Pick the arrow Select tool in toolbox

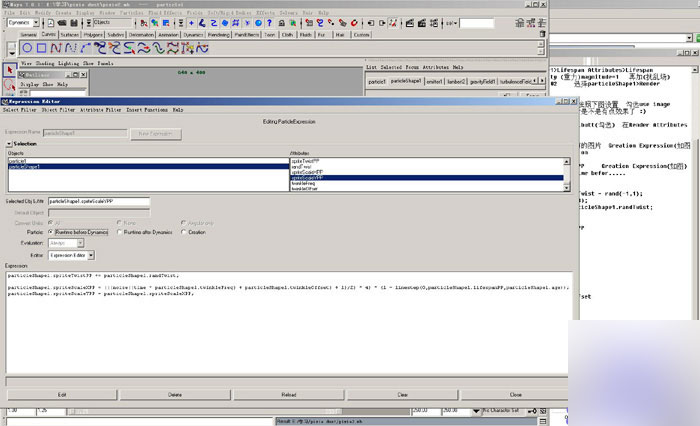tap(9, 70)
